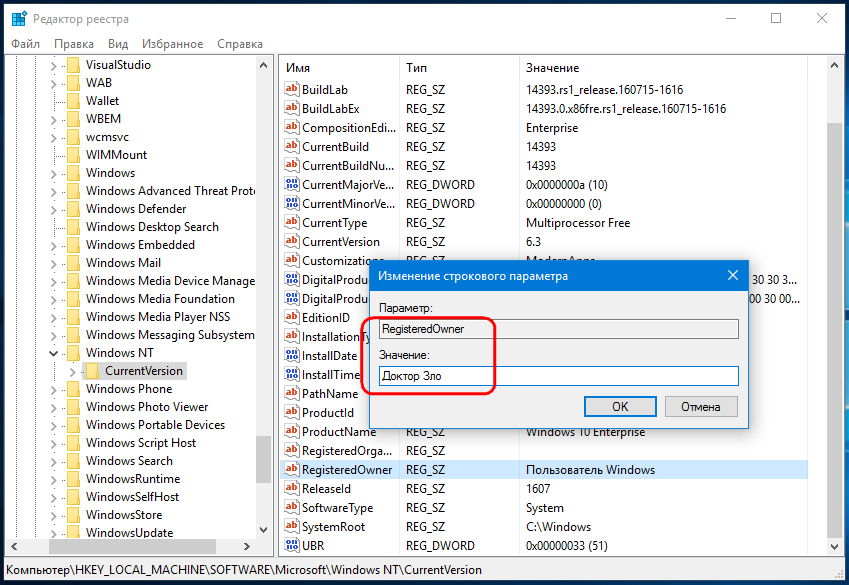
Task: Collapse the Windows NT tree node
Action: click(x=54, y=353)
